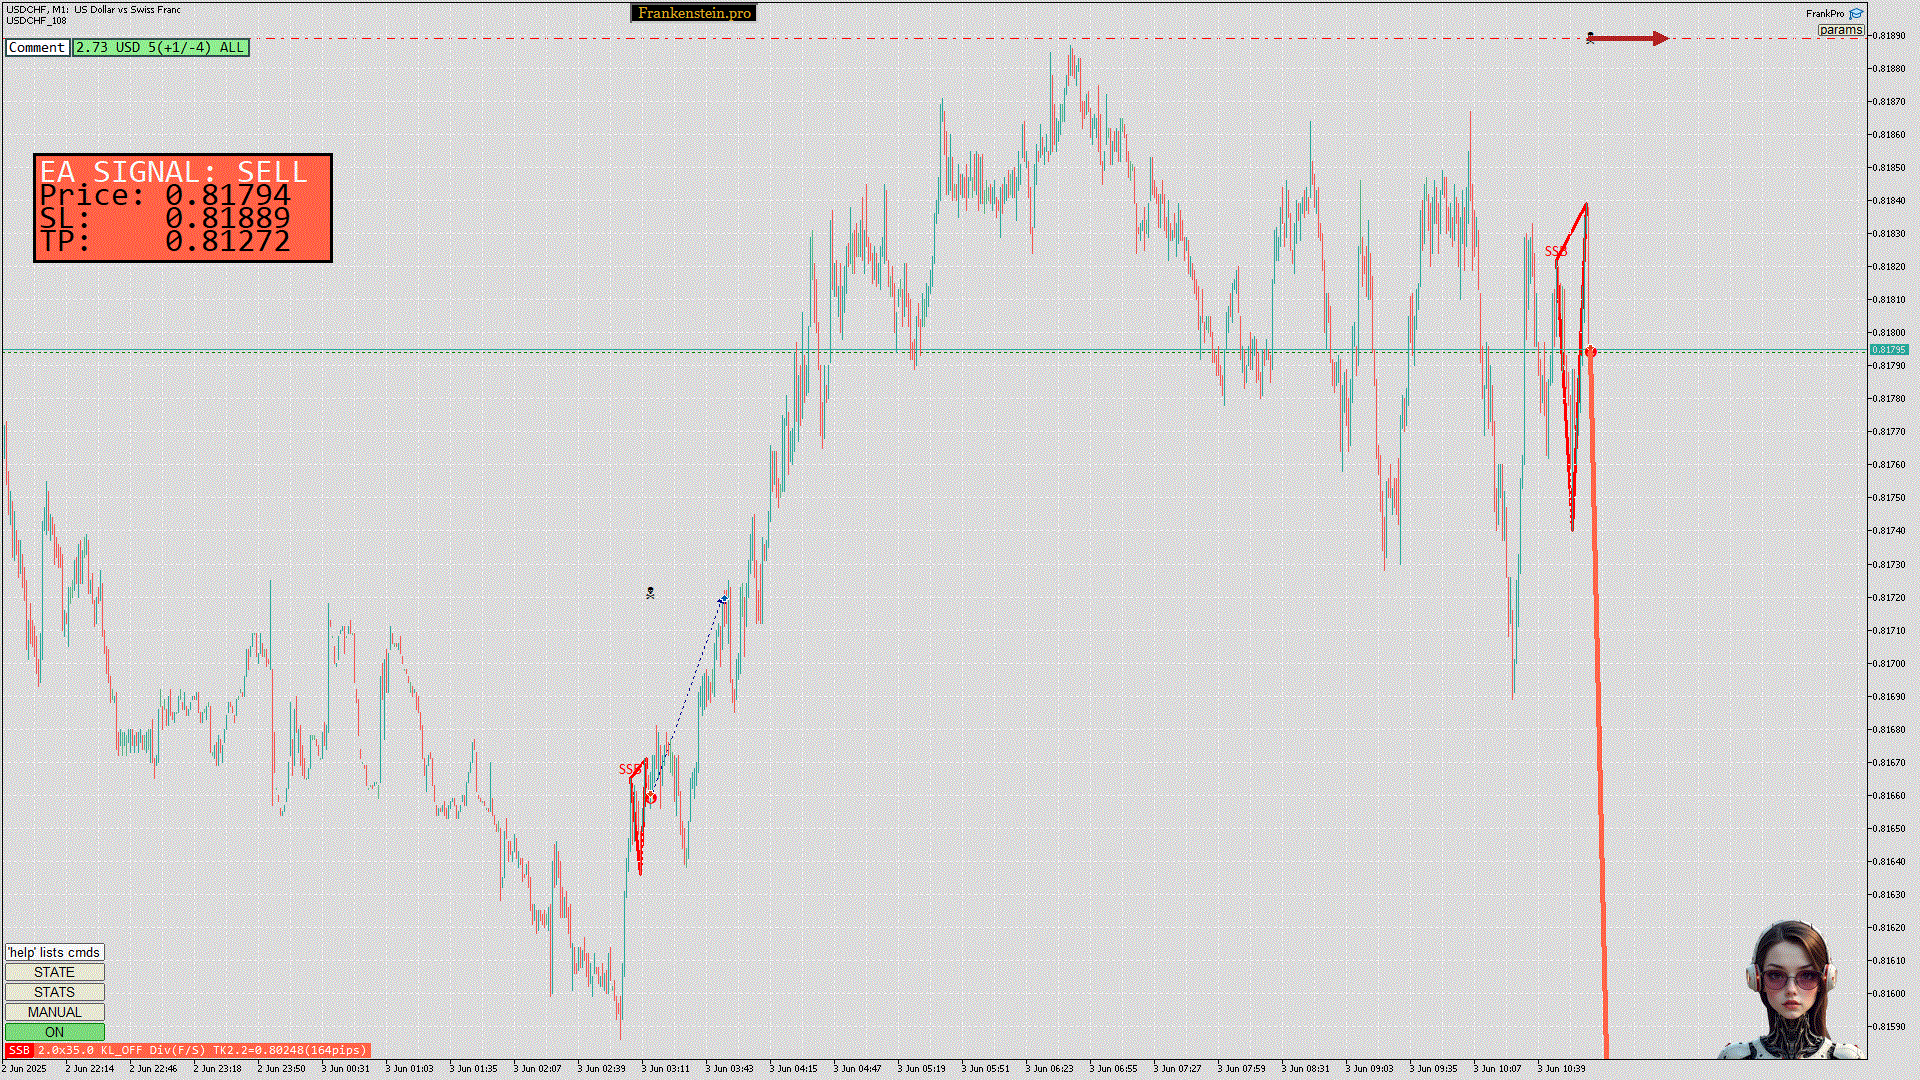
Task: Click the FrankPro graduation cap icon
Action: point(1856,14)
